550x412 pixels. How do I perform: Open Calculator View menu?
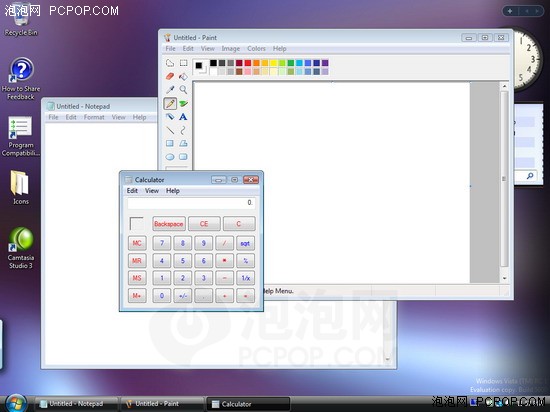point(152,191)
